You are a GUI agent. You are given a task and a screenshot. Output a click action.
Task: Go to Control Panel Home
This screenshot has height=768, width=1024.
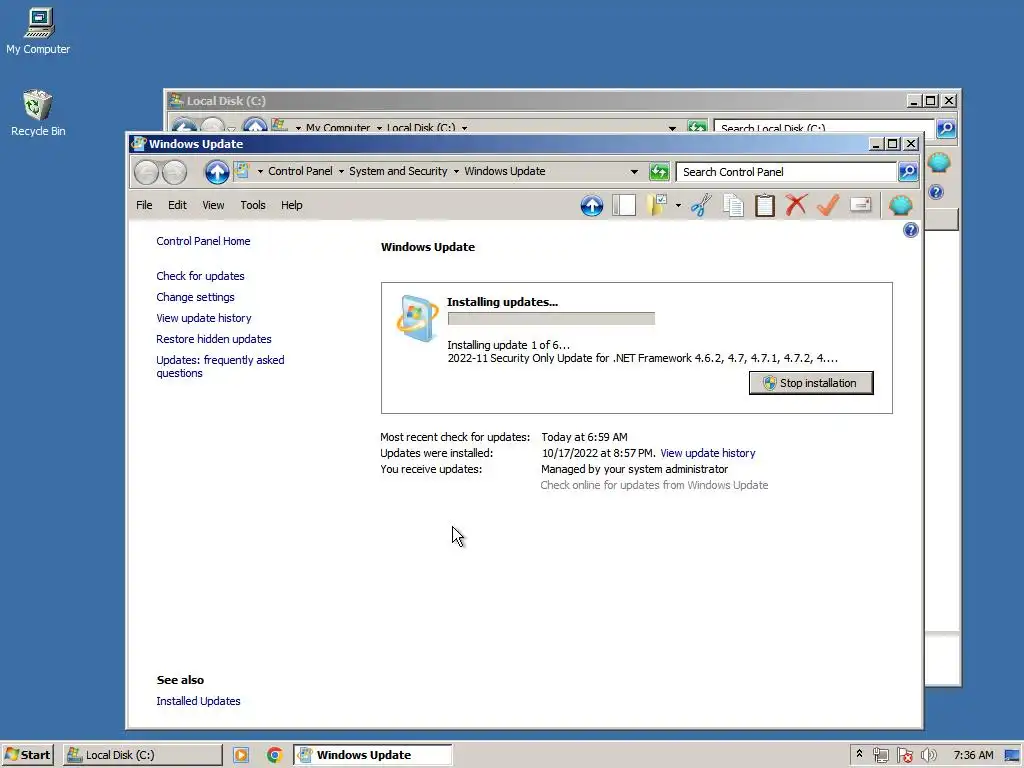(203, 241)
